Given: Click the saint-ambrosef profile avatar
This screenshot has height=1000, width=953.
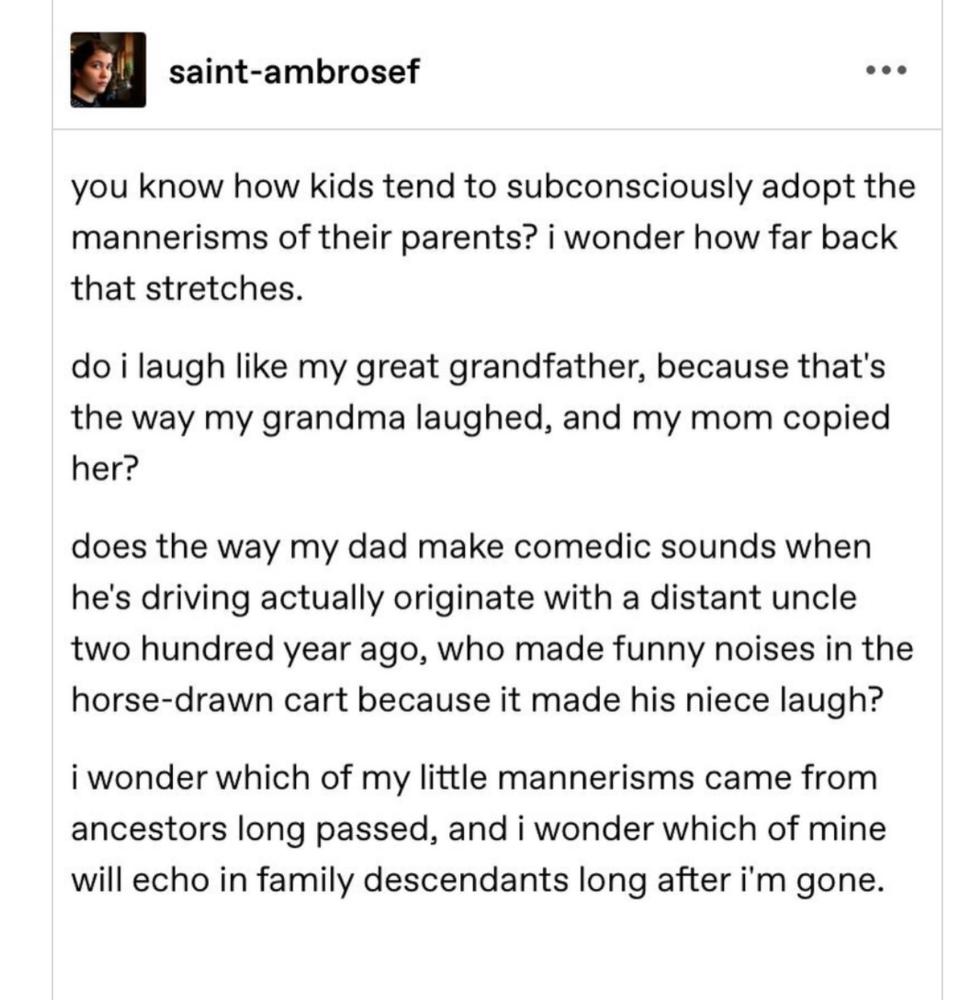Looking at the screenshot, I should coord(108,70).
